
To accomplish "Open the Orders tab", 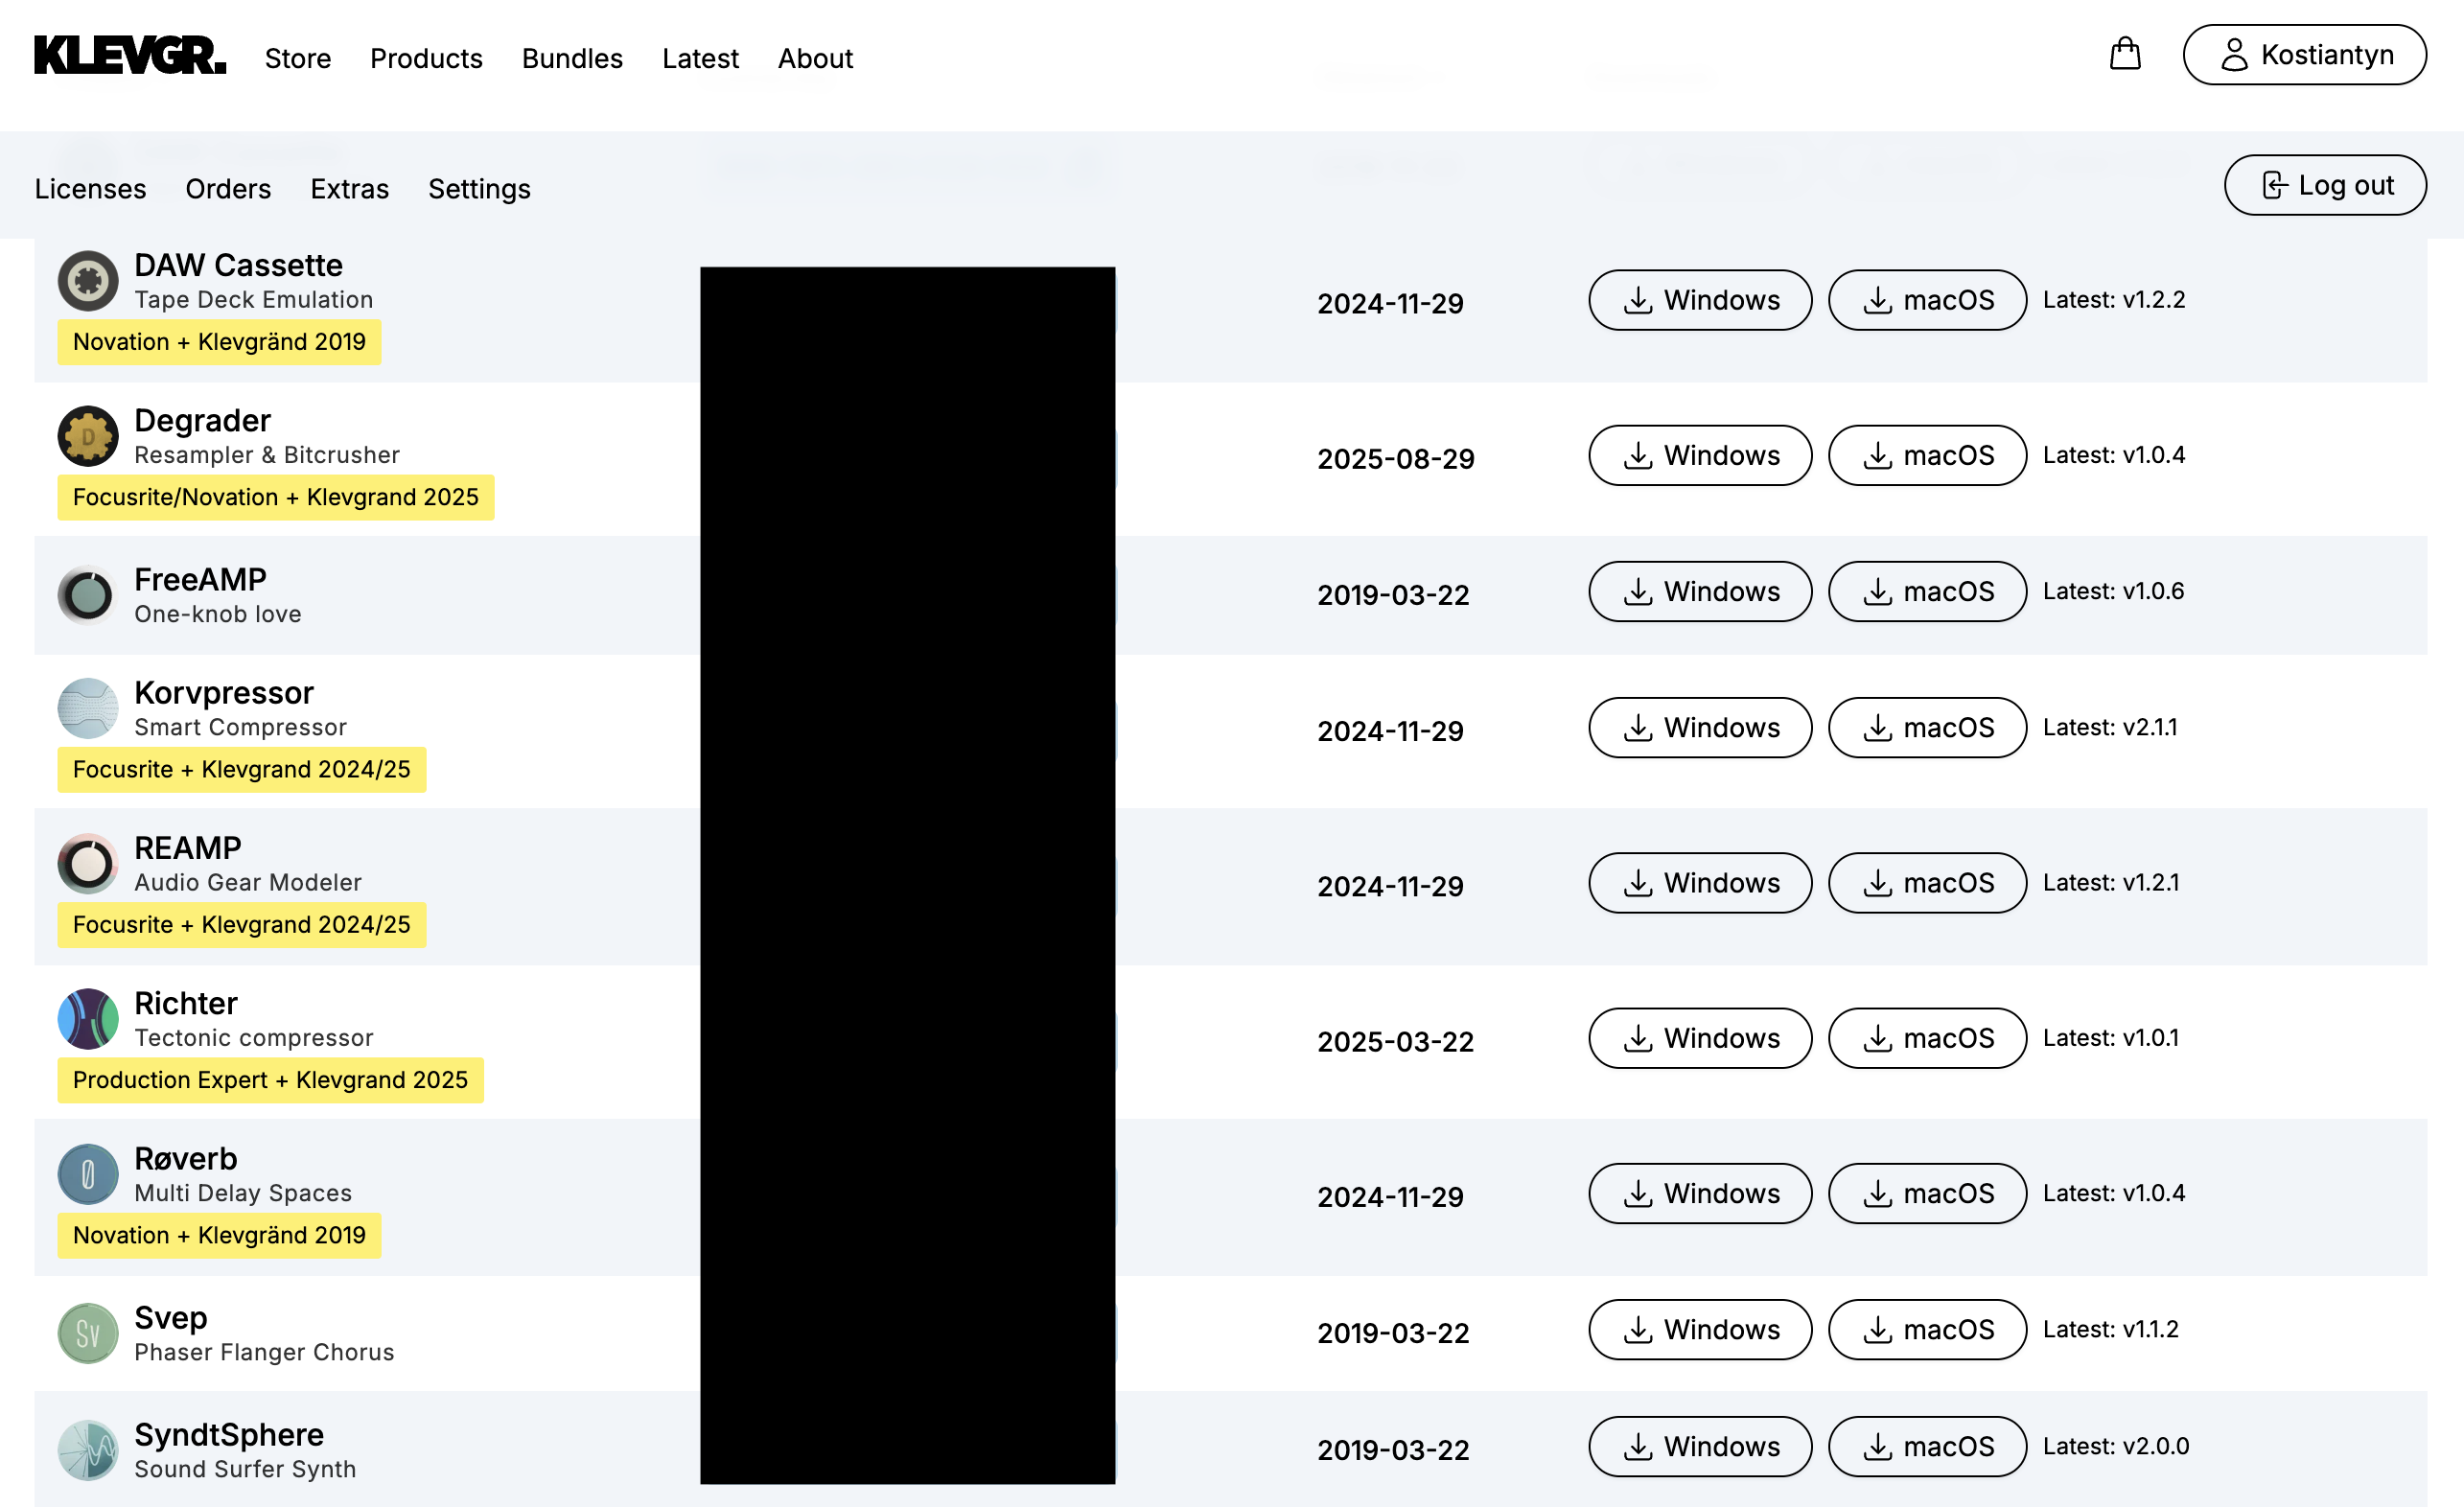I will click(x=228, y=189).
